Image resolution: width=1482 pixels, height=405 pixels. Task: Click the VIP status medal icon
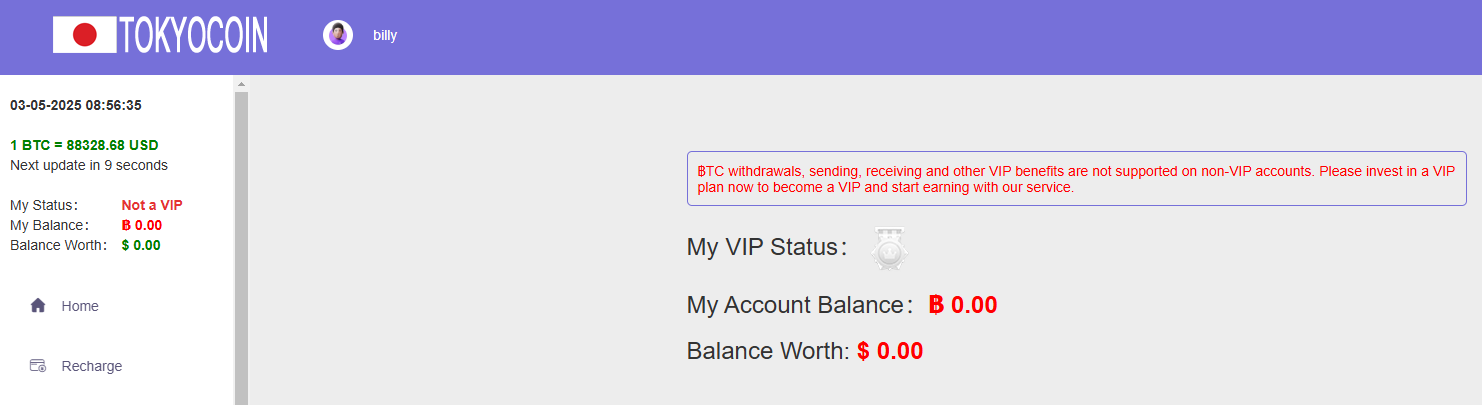pos(888,248)
